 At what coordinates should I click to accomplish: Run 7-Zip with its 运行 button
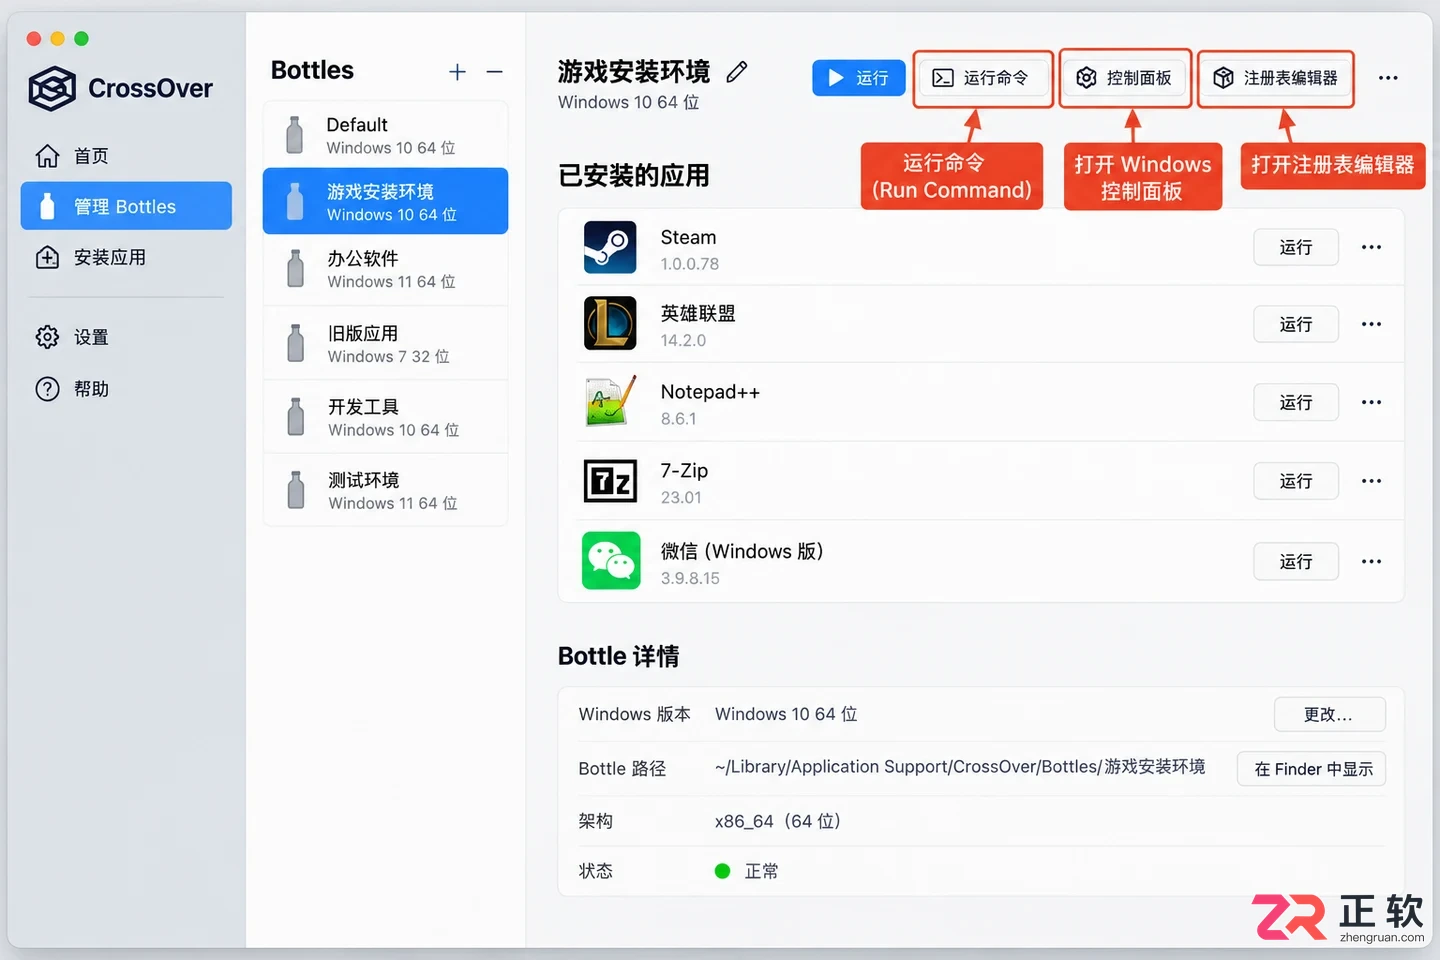point(1296,481)
